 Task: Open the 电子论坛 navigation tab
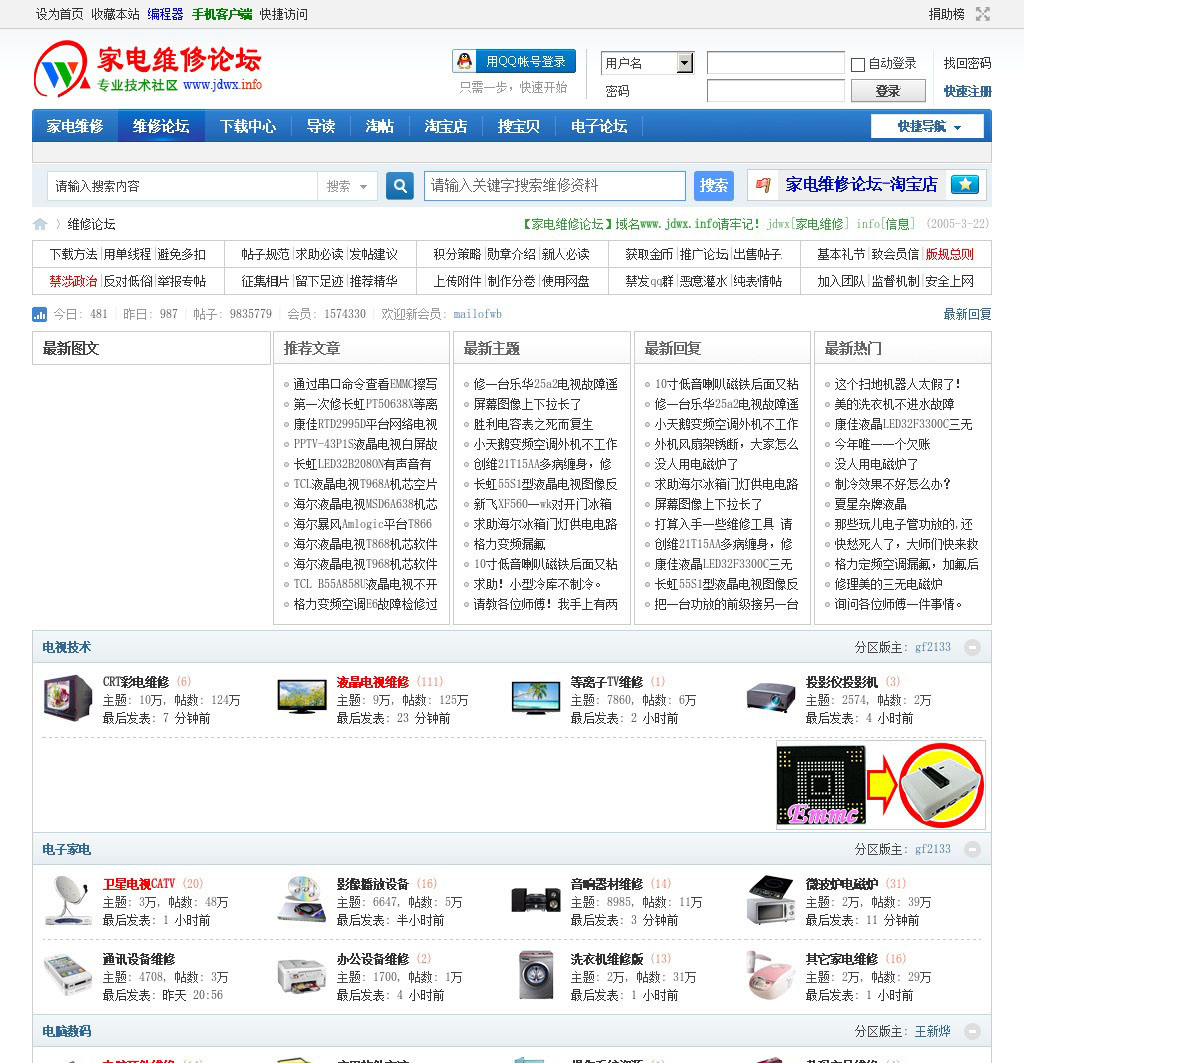[599, 127]
